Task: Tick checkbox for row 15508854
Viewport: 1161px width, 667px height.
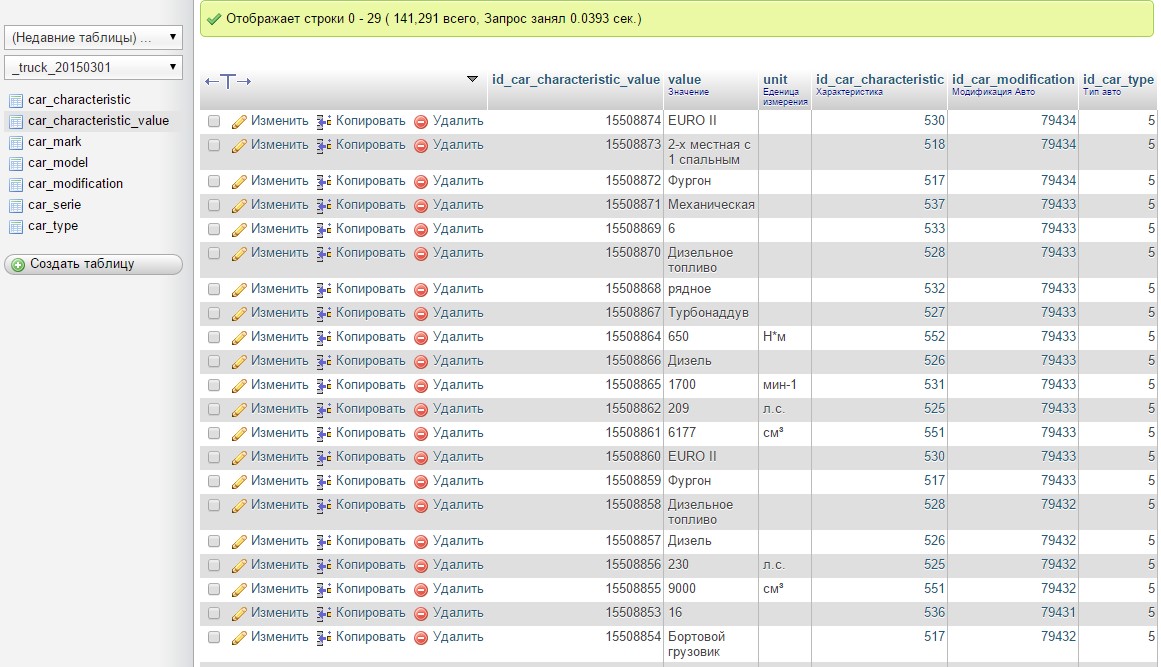Action: point(214,637)
